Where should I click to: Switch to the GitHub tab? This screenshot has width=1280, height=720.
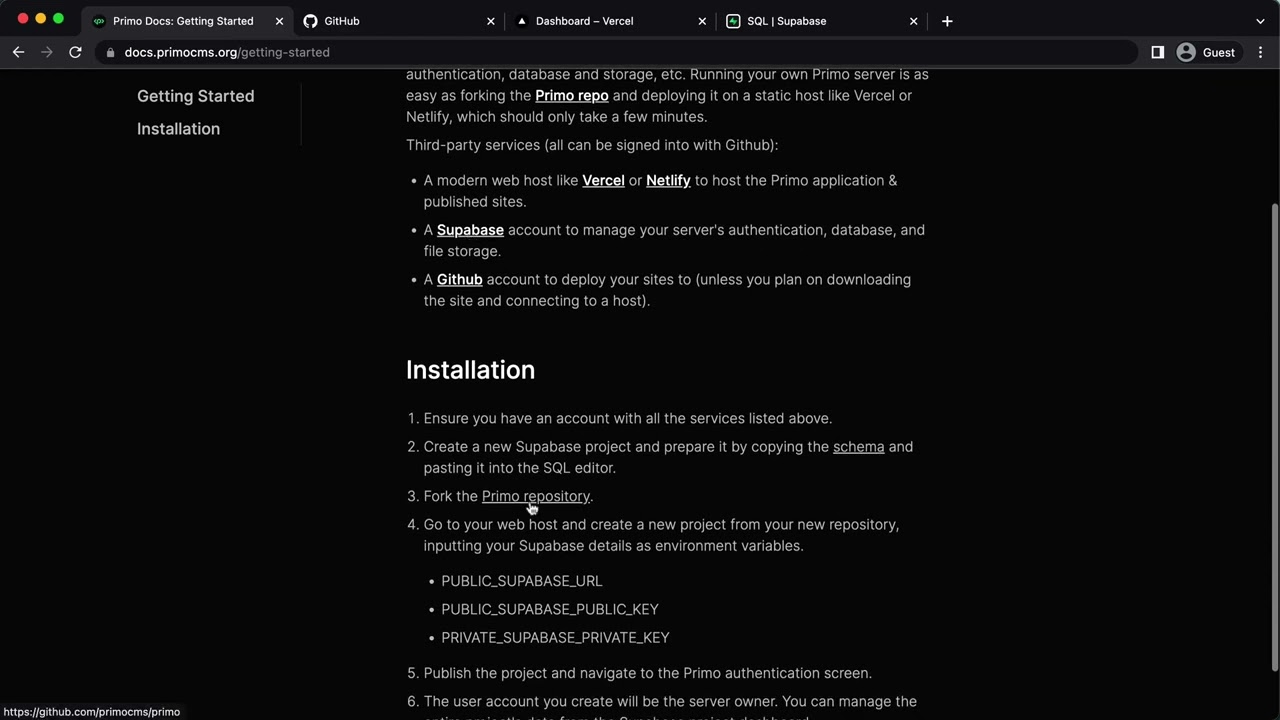pyautogui.click(x=400, y=21)
